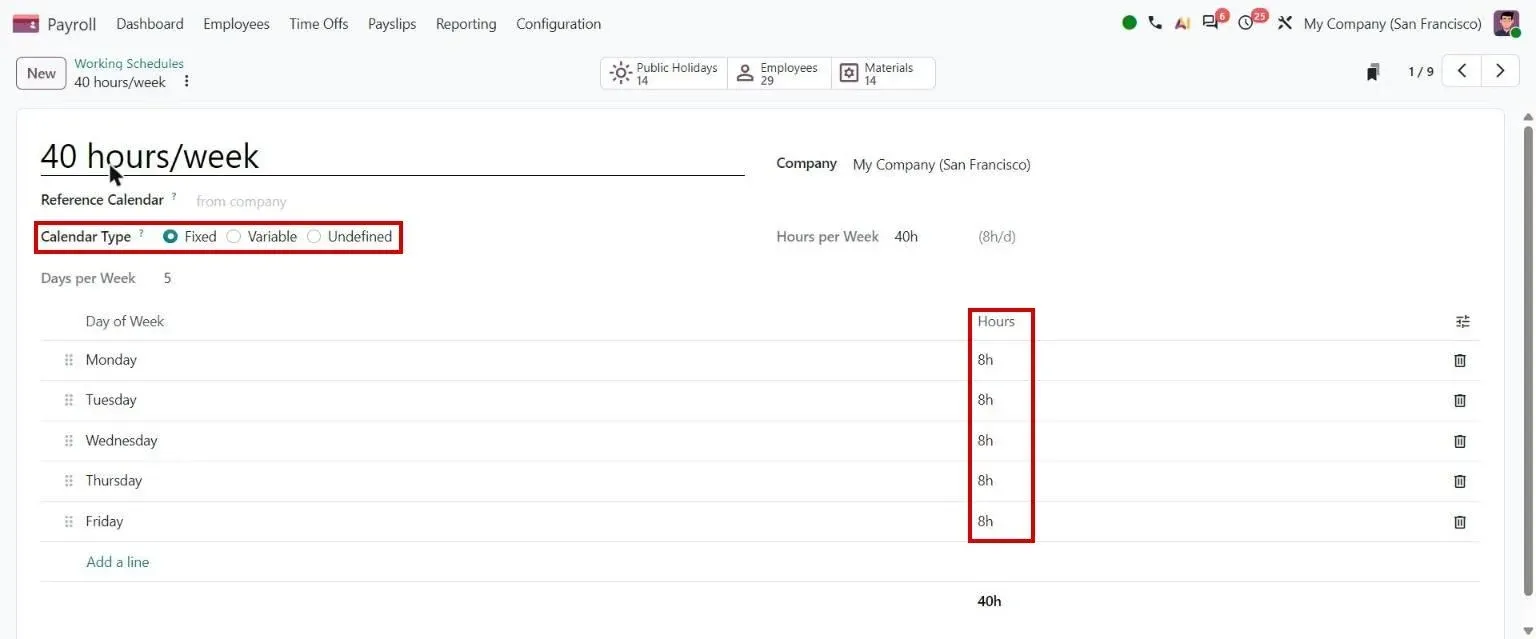Click the Hours per Week 40h value
Image resolution: width=1536 pixels, height=639 pixels.
click(x=906, y=237)
